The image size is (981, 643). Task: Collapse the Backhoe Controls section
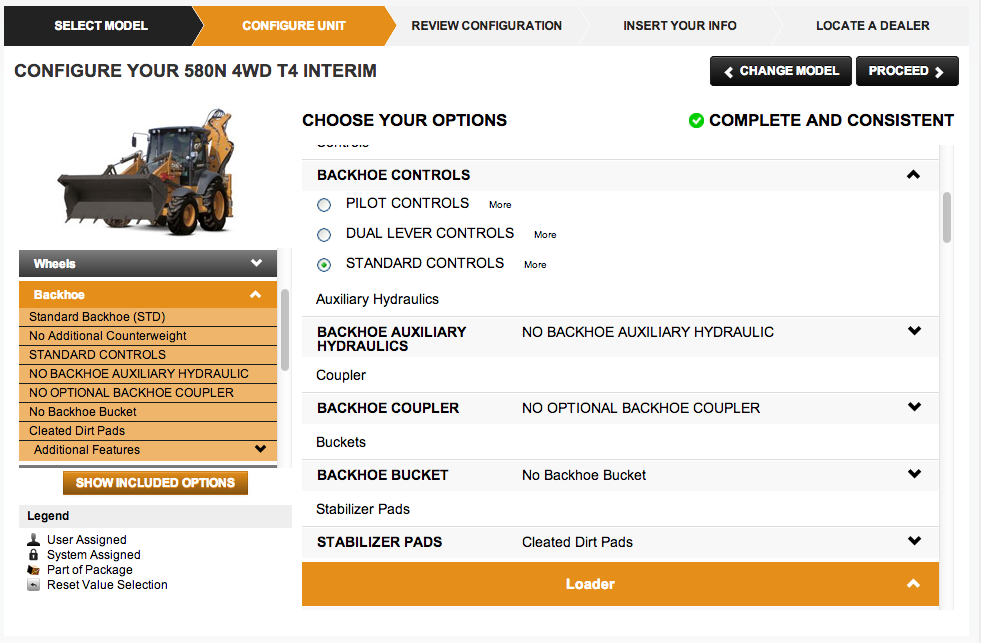[912, 174]
